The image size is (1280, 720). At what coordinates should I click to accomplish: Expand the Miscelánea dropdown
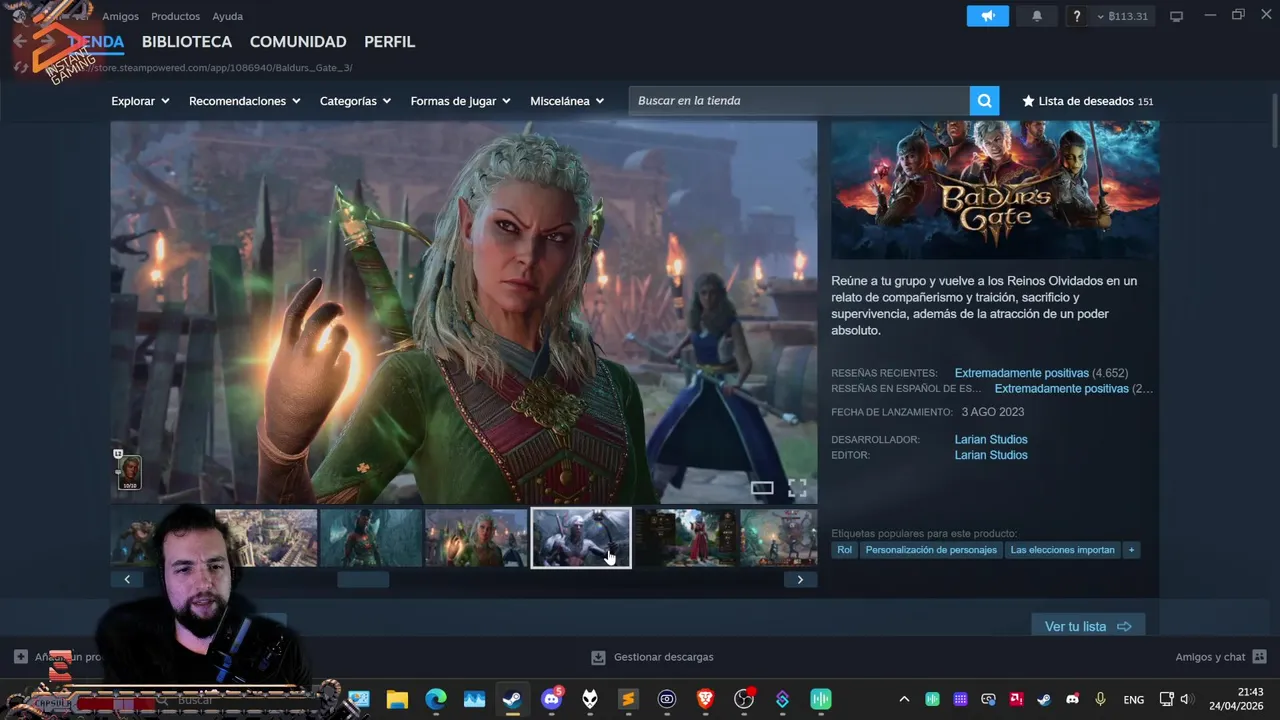[567, 101]
